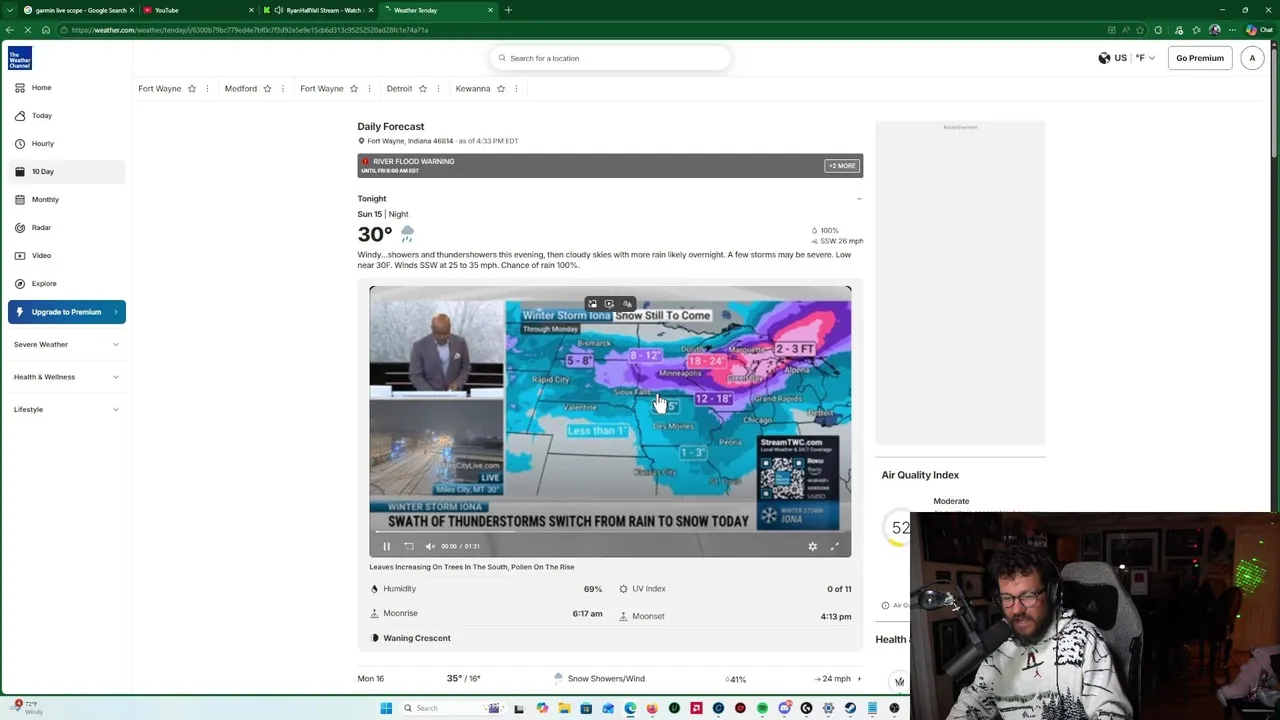Click video progress bar
The image size is (1280, 720).
[610, 533]
